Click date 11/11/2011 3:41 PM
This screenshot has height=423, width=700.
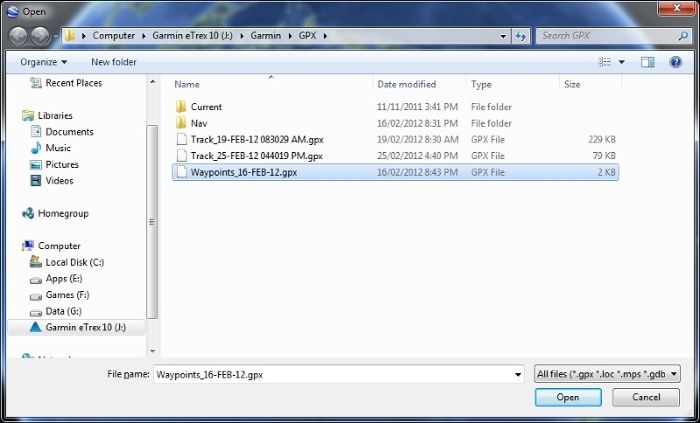pyautogui.click(x=417, y=107)
